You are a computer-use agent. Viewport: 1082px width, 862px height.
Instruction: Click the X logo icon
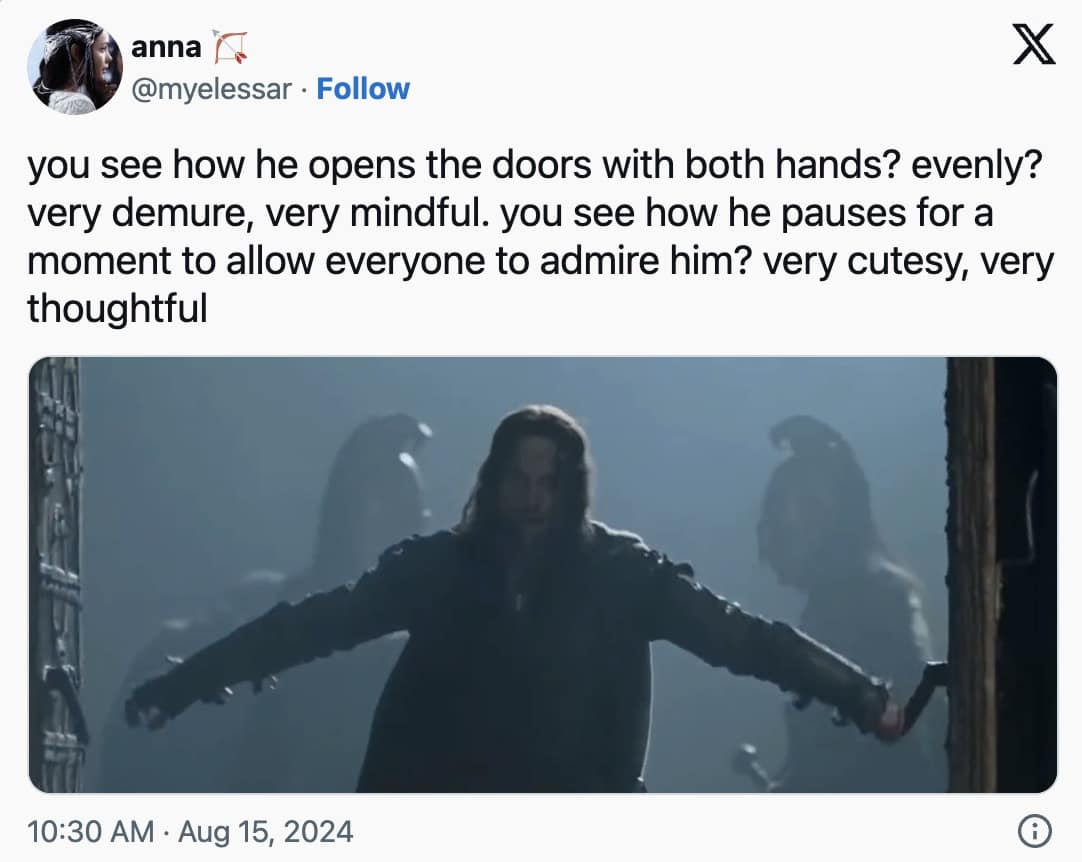click(x=1034, y=44)
